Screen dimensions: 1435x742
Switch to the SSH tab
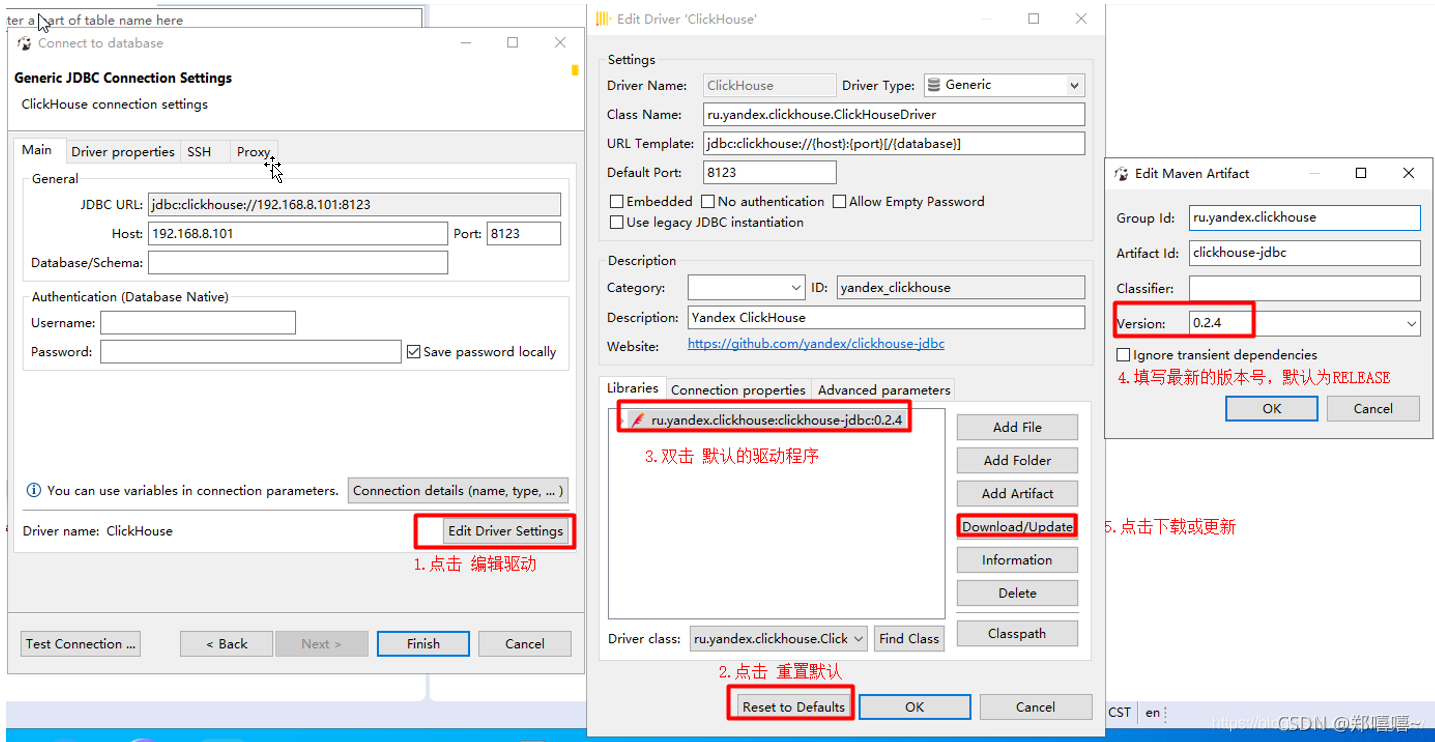pyautogui.click(x=199, y=152)
